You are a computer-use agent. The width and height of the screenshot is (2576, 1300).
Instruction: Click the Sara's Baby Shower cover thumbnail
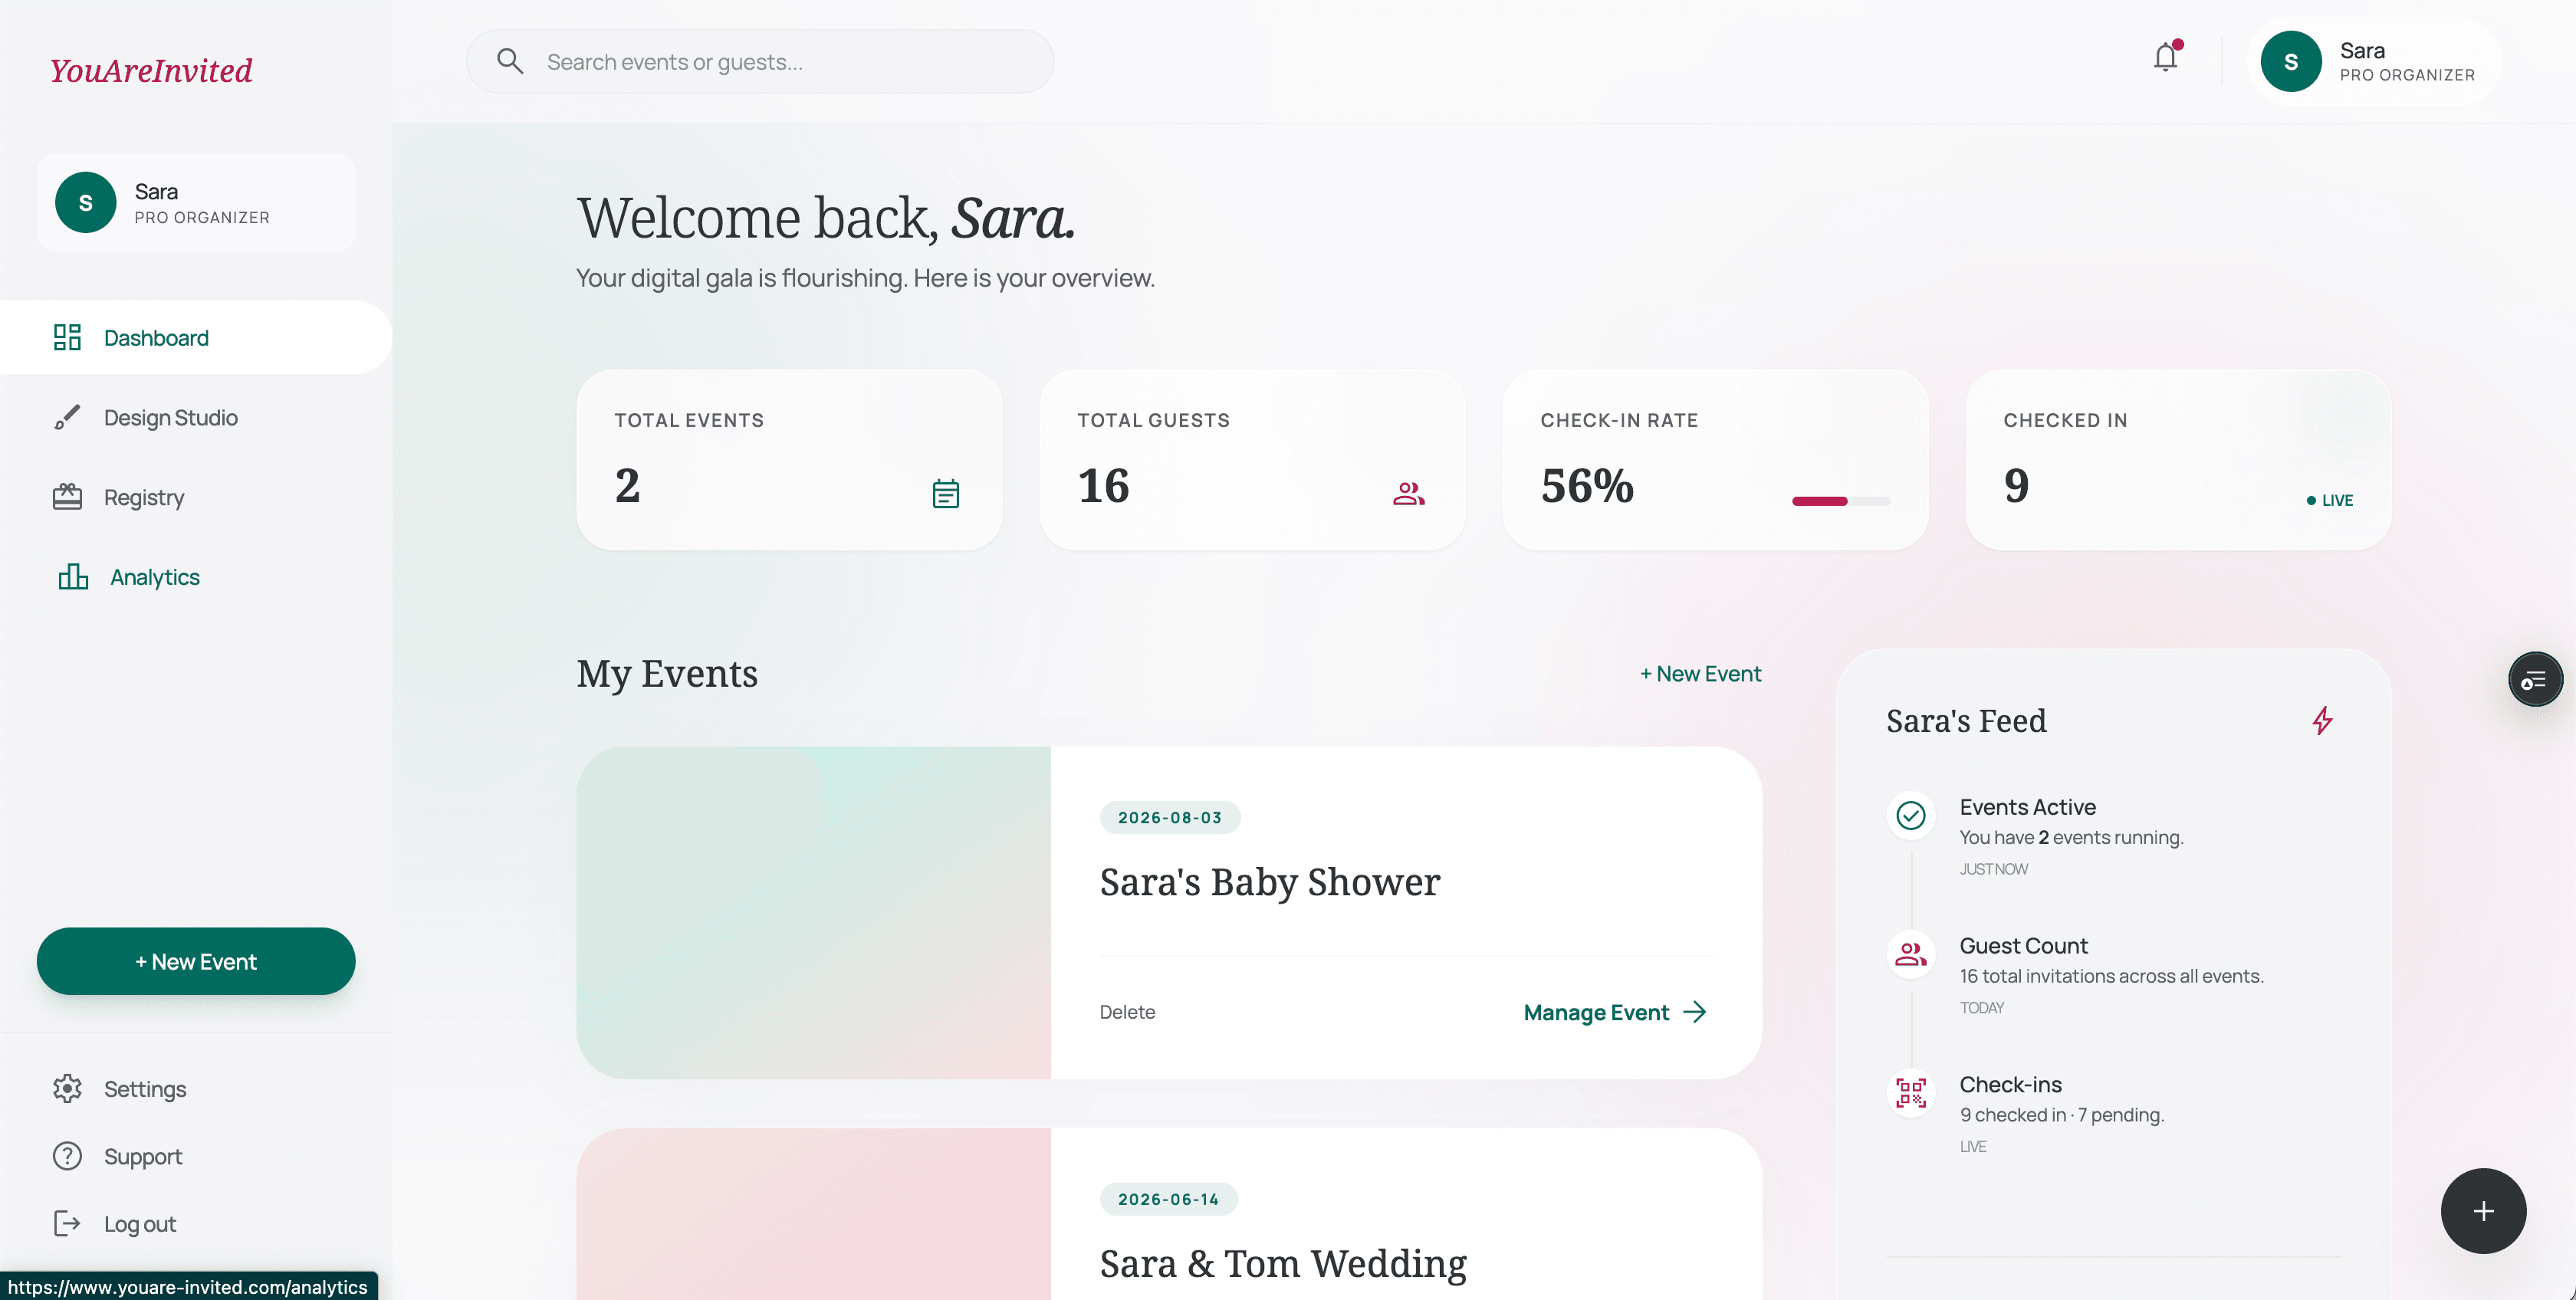click(813, 912)
